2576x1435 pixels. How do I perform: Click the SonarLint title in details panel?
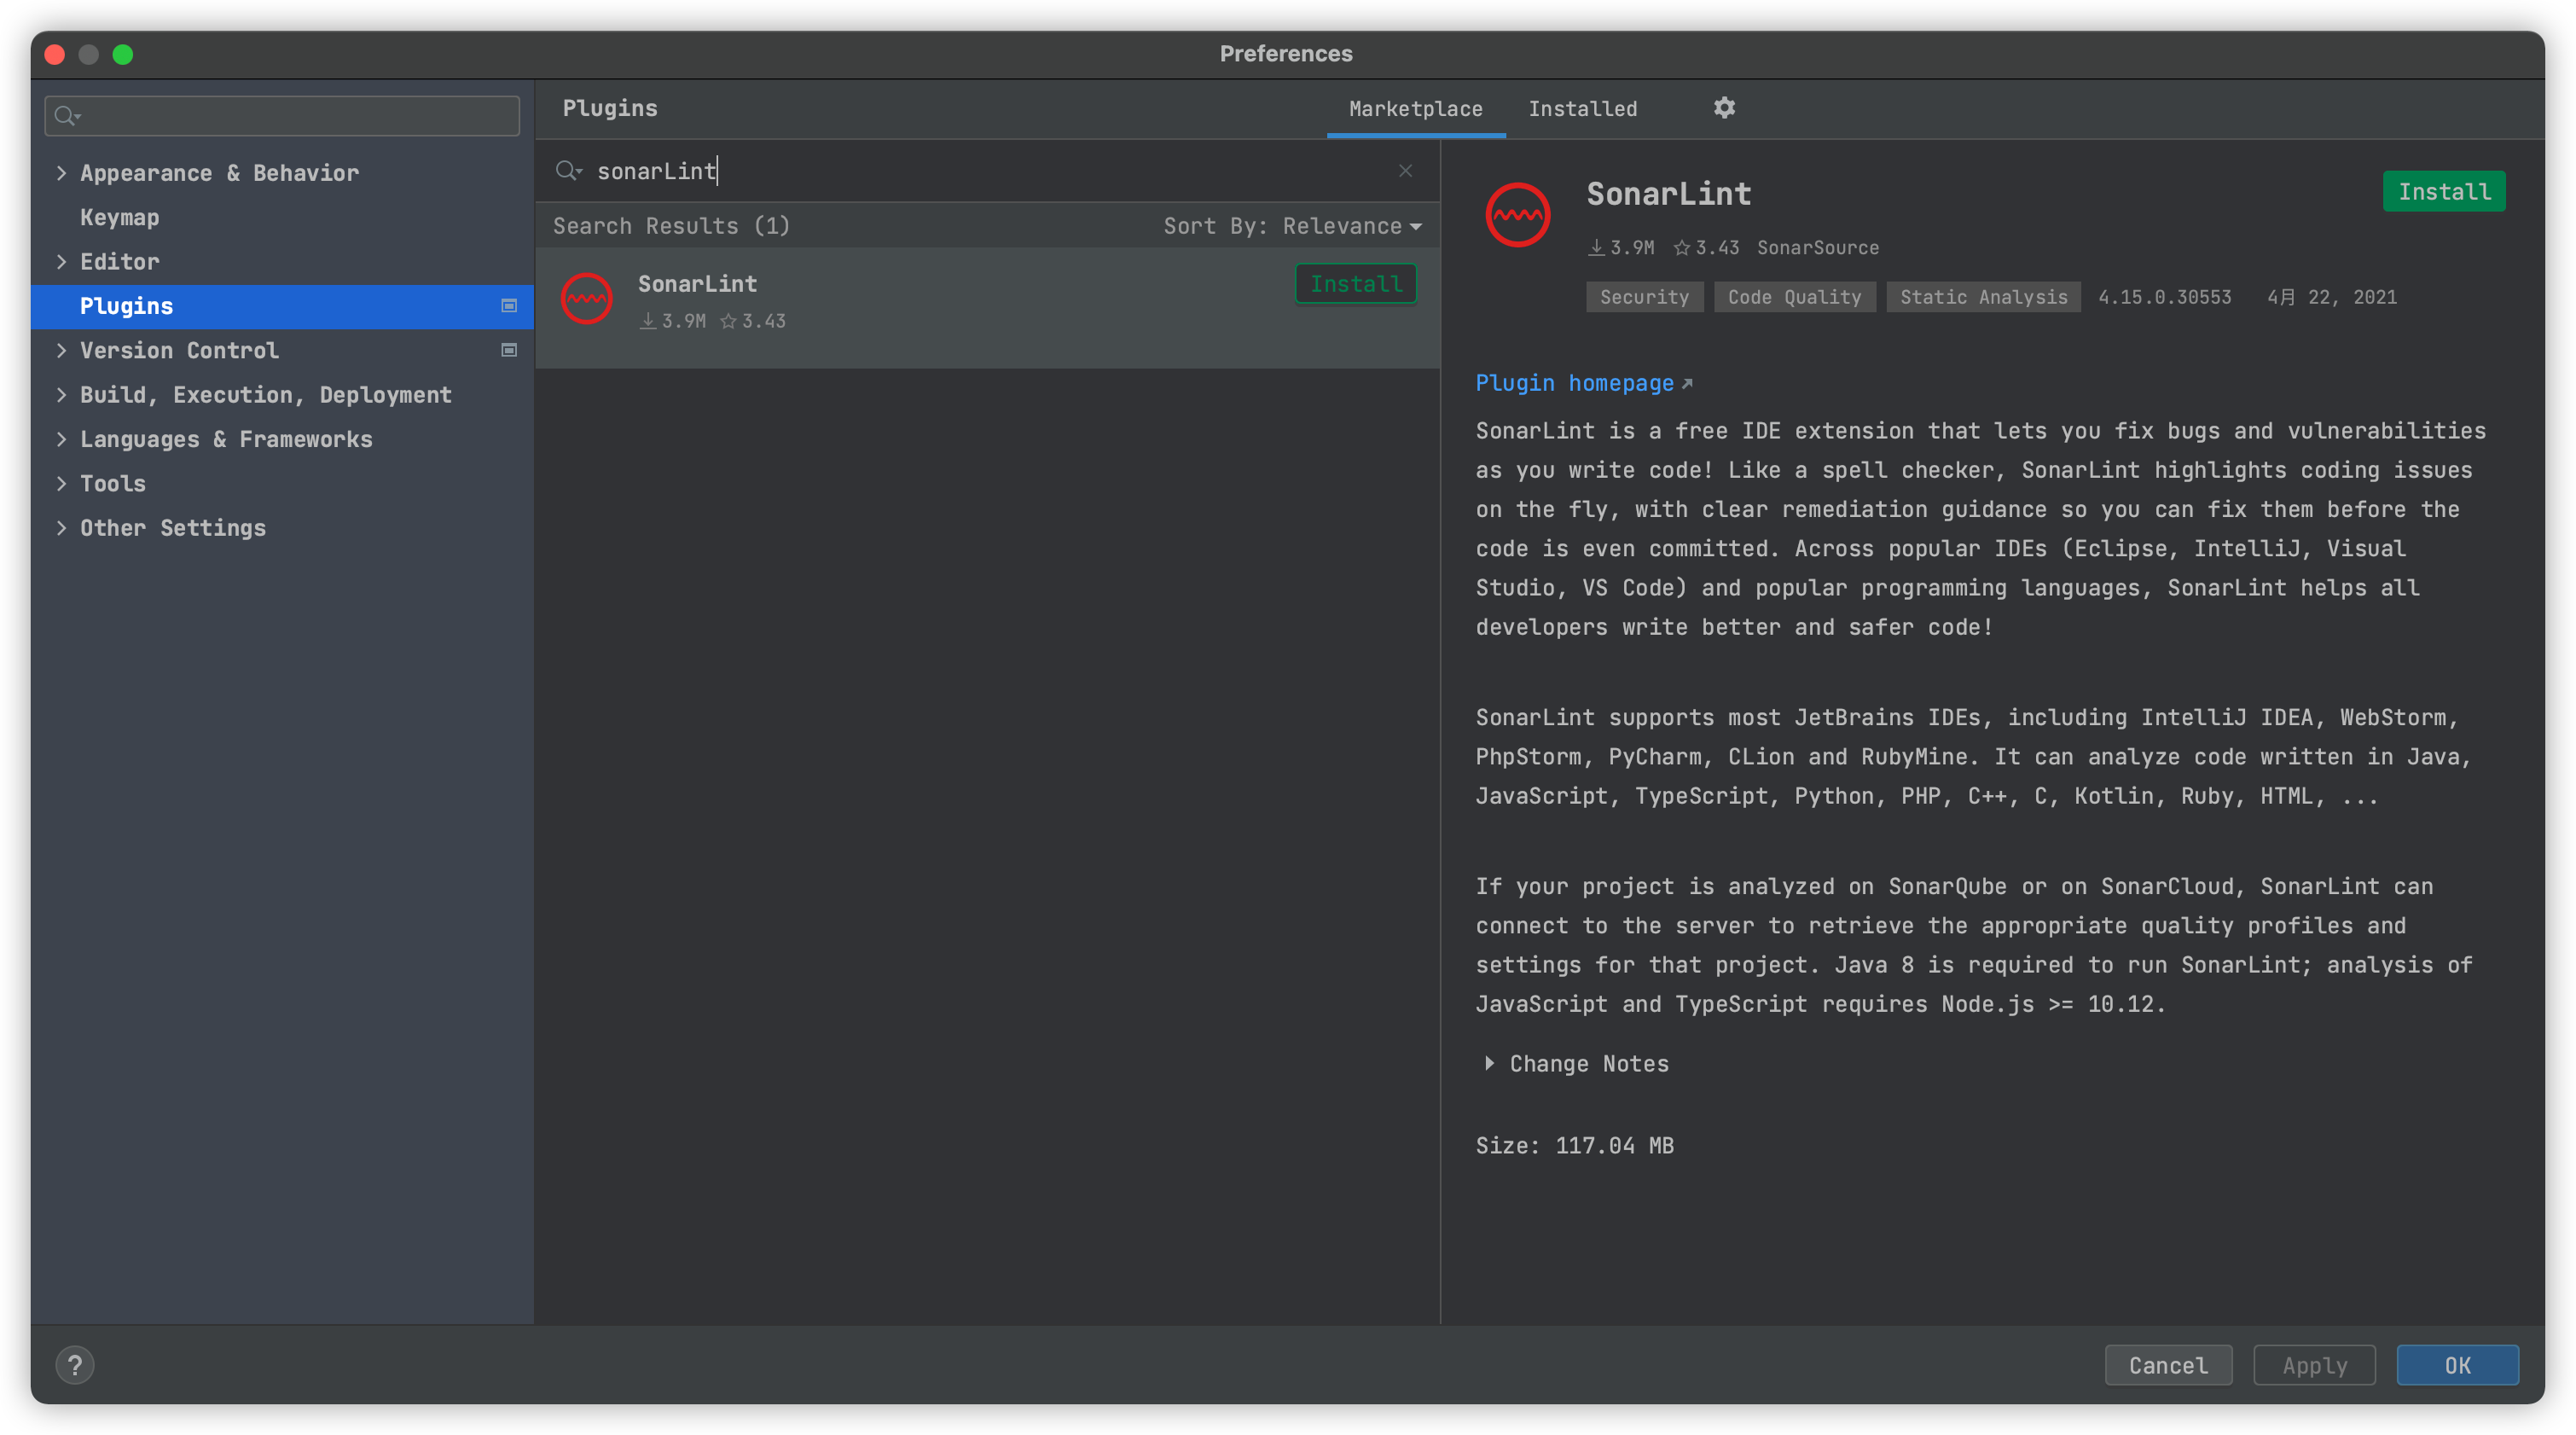click(x=1668, y=193)
